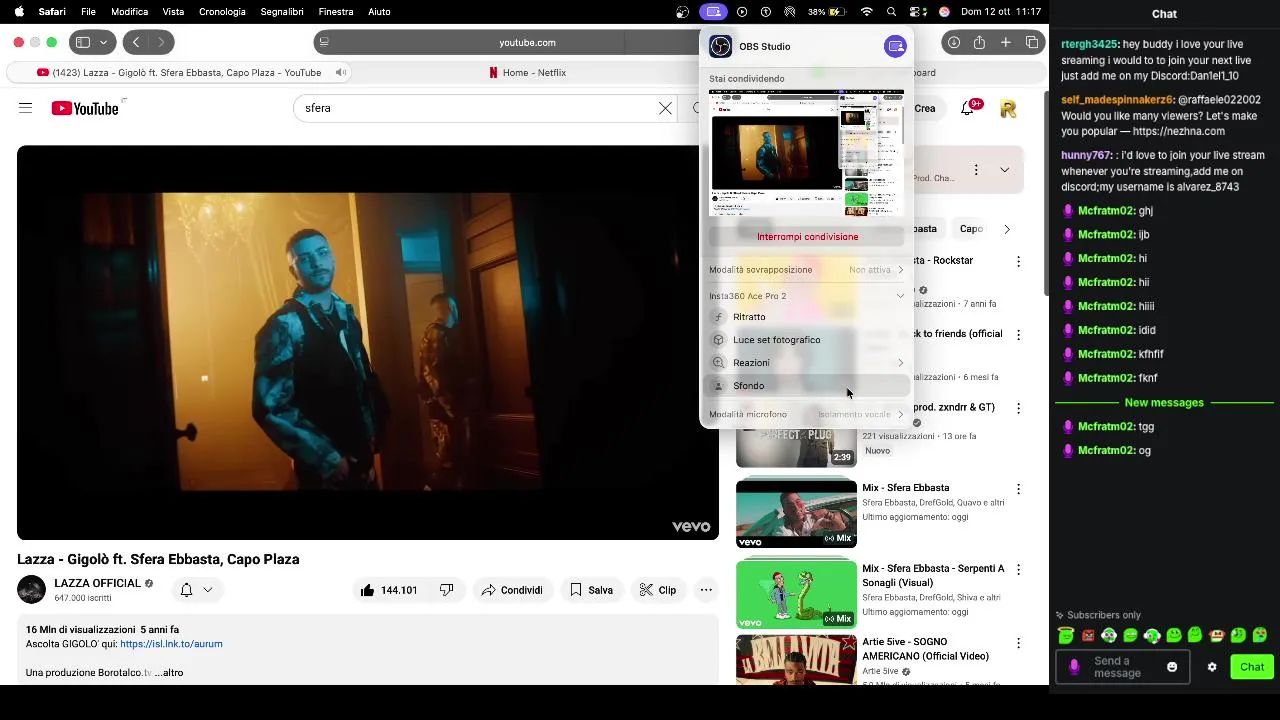
Task: Dislike the video with thumbs down
Action: 446,590
